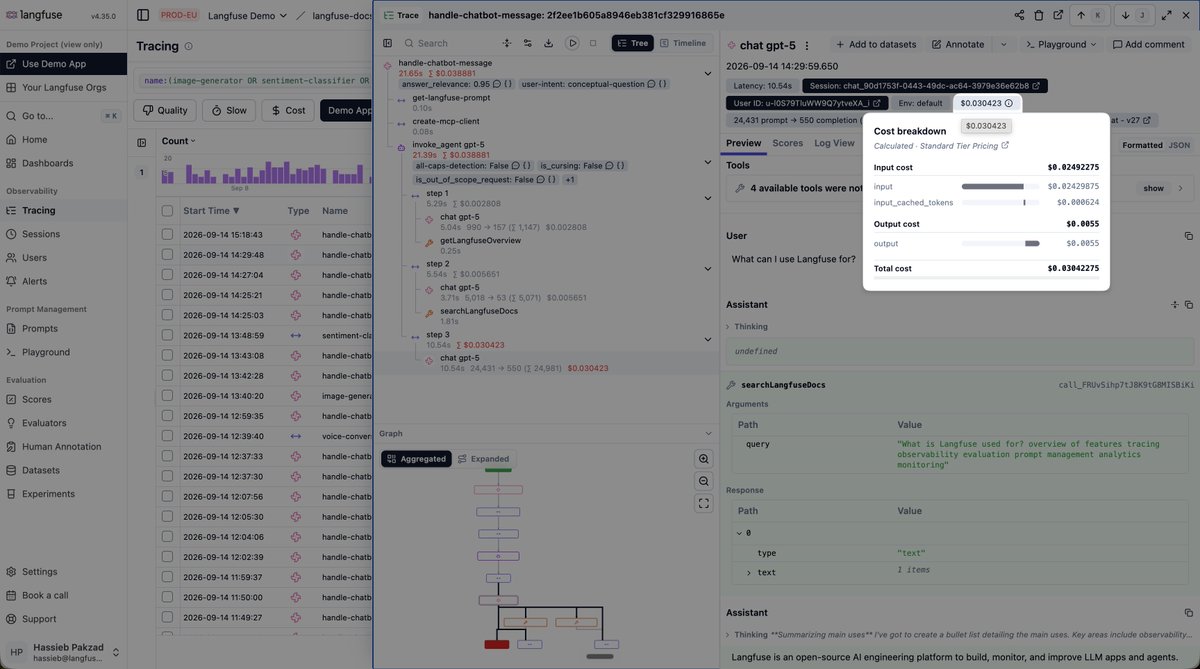Switch graph to Expanded mode

click(x=483, y=459)
